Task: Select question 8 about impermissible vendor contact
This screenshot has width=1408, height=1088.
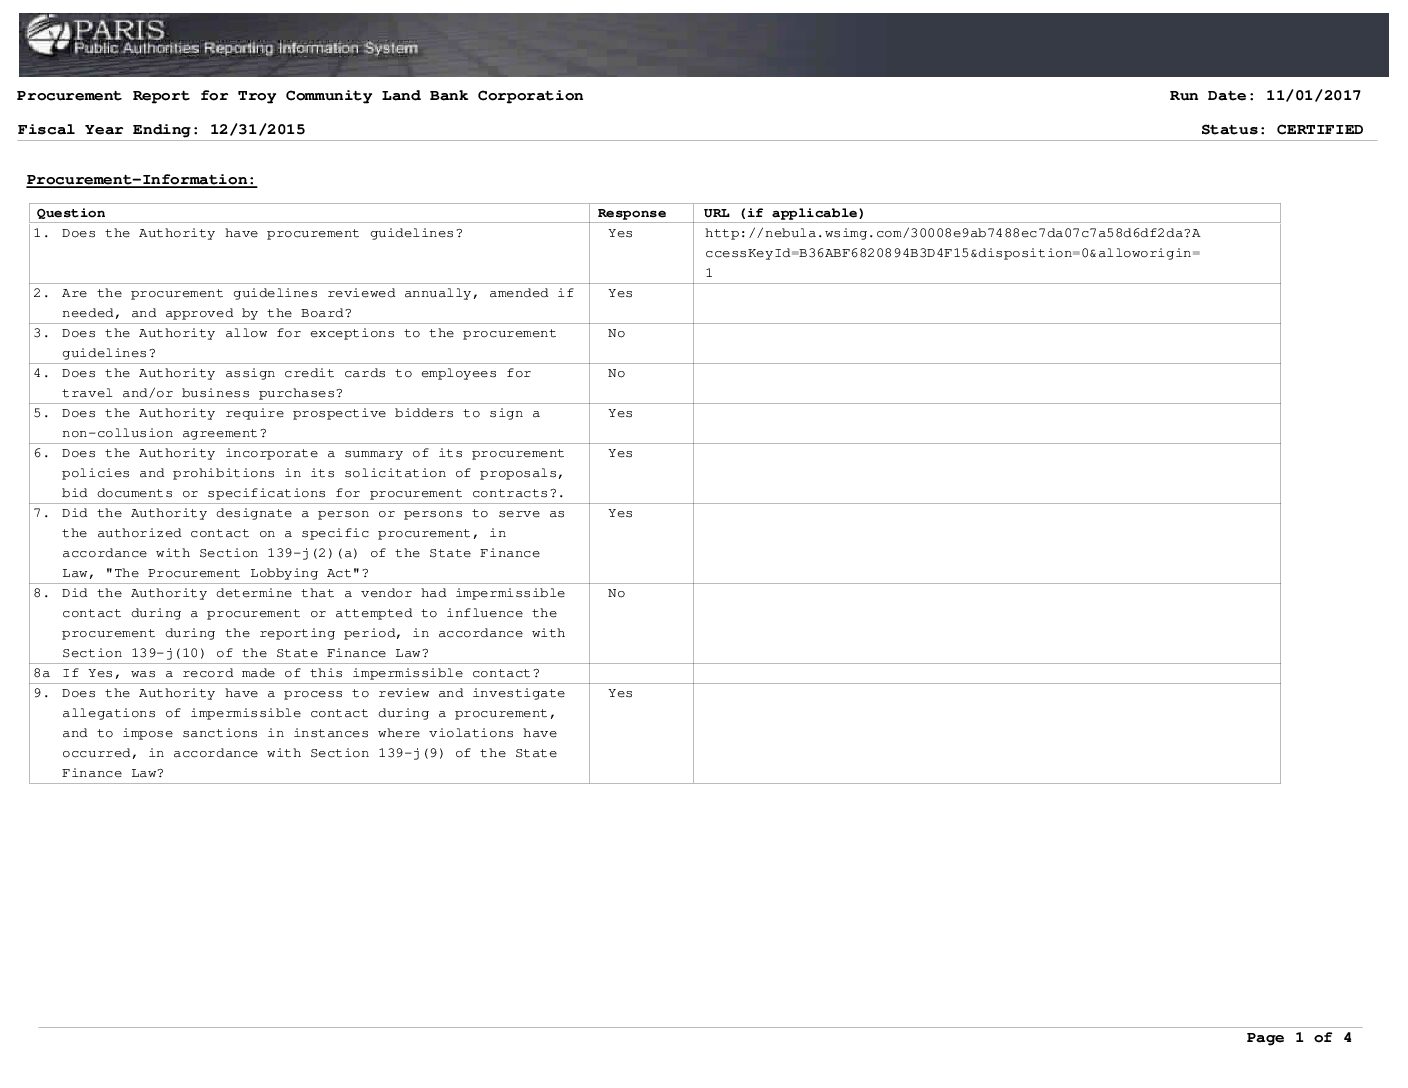Action: coord(299,623)
